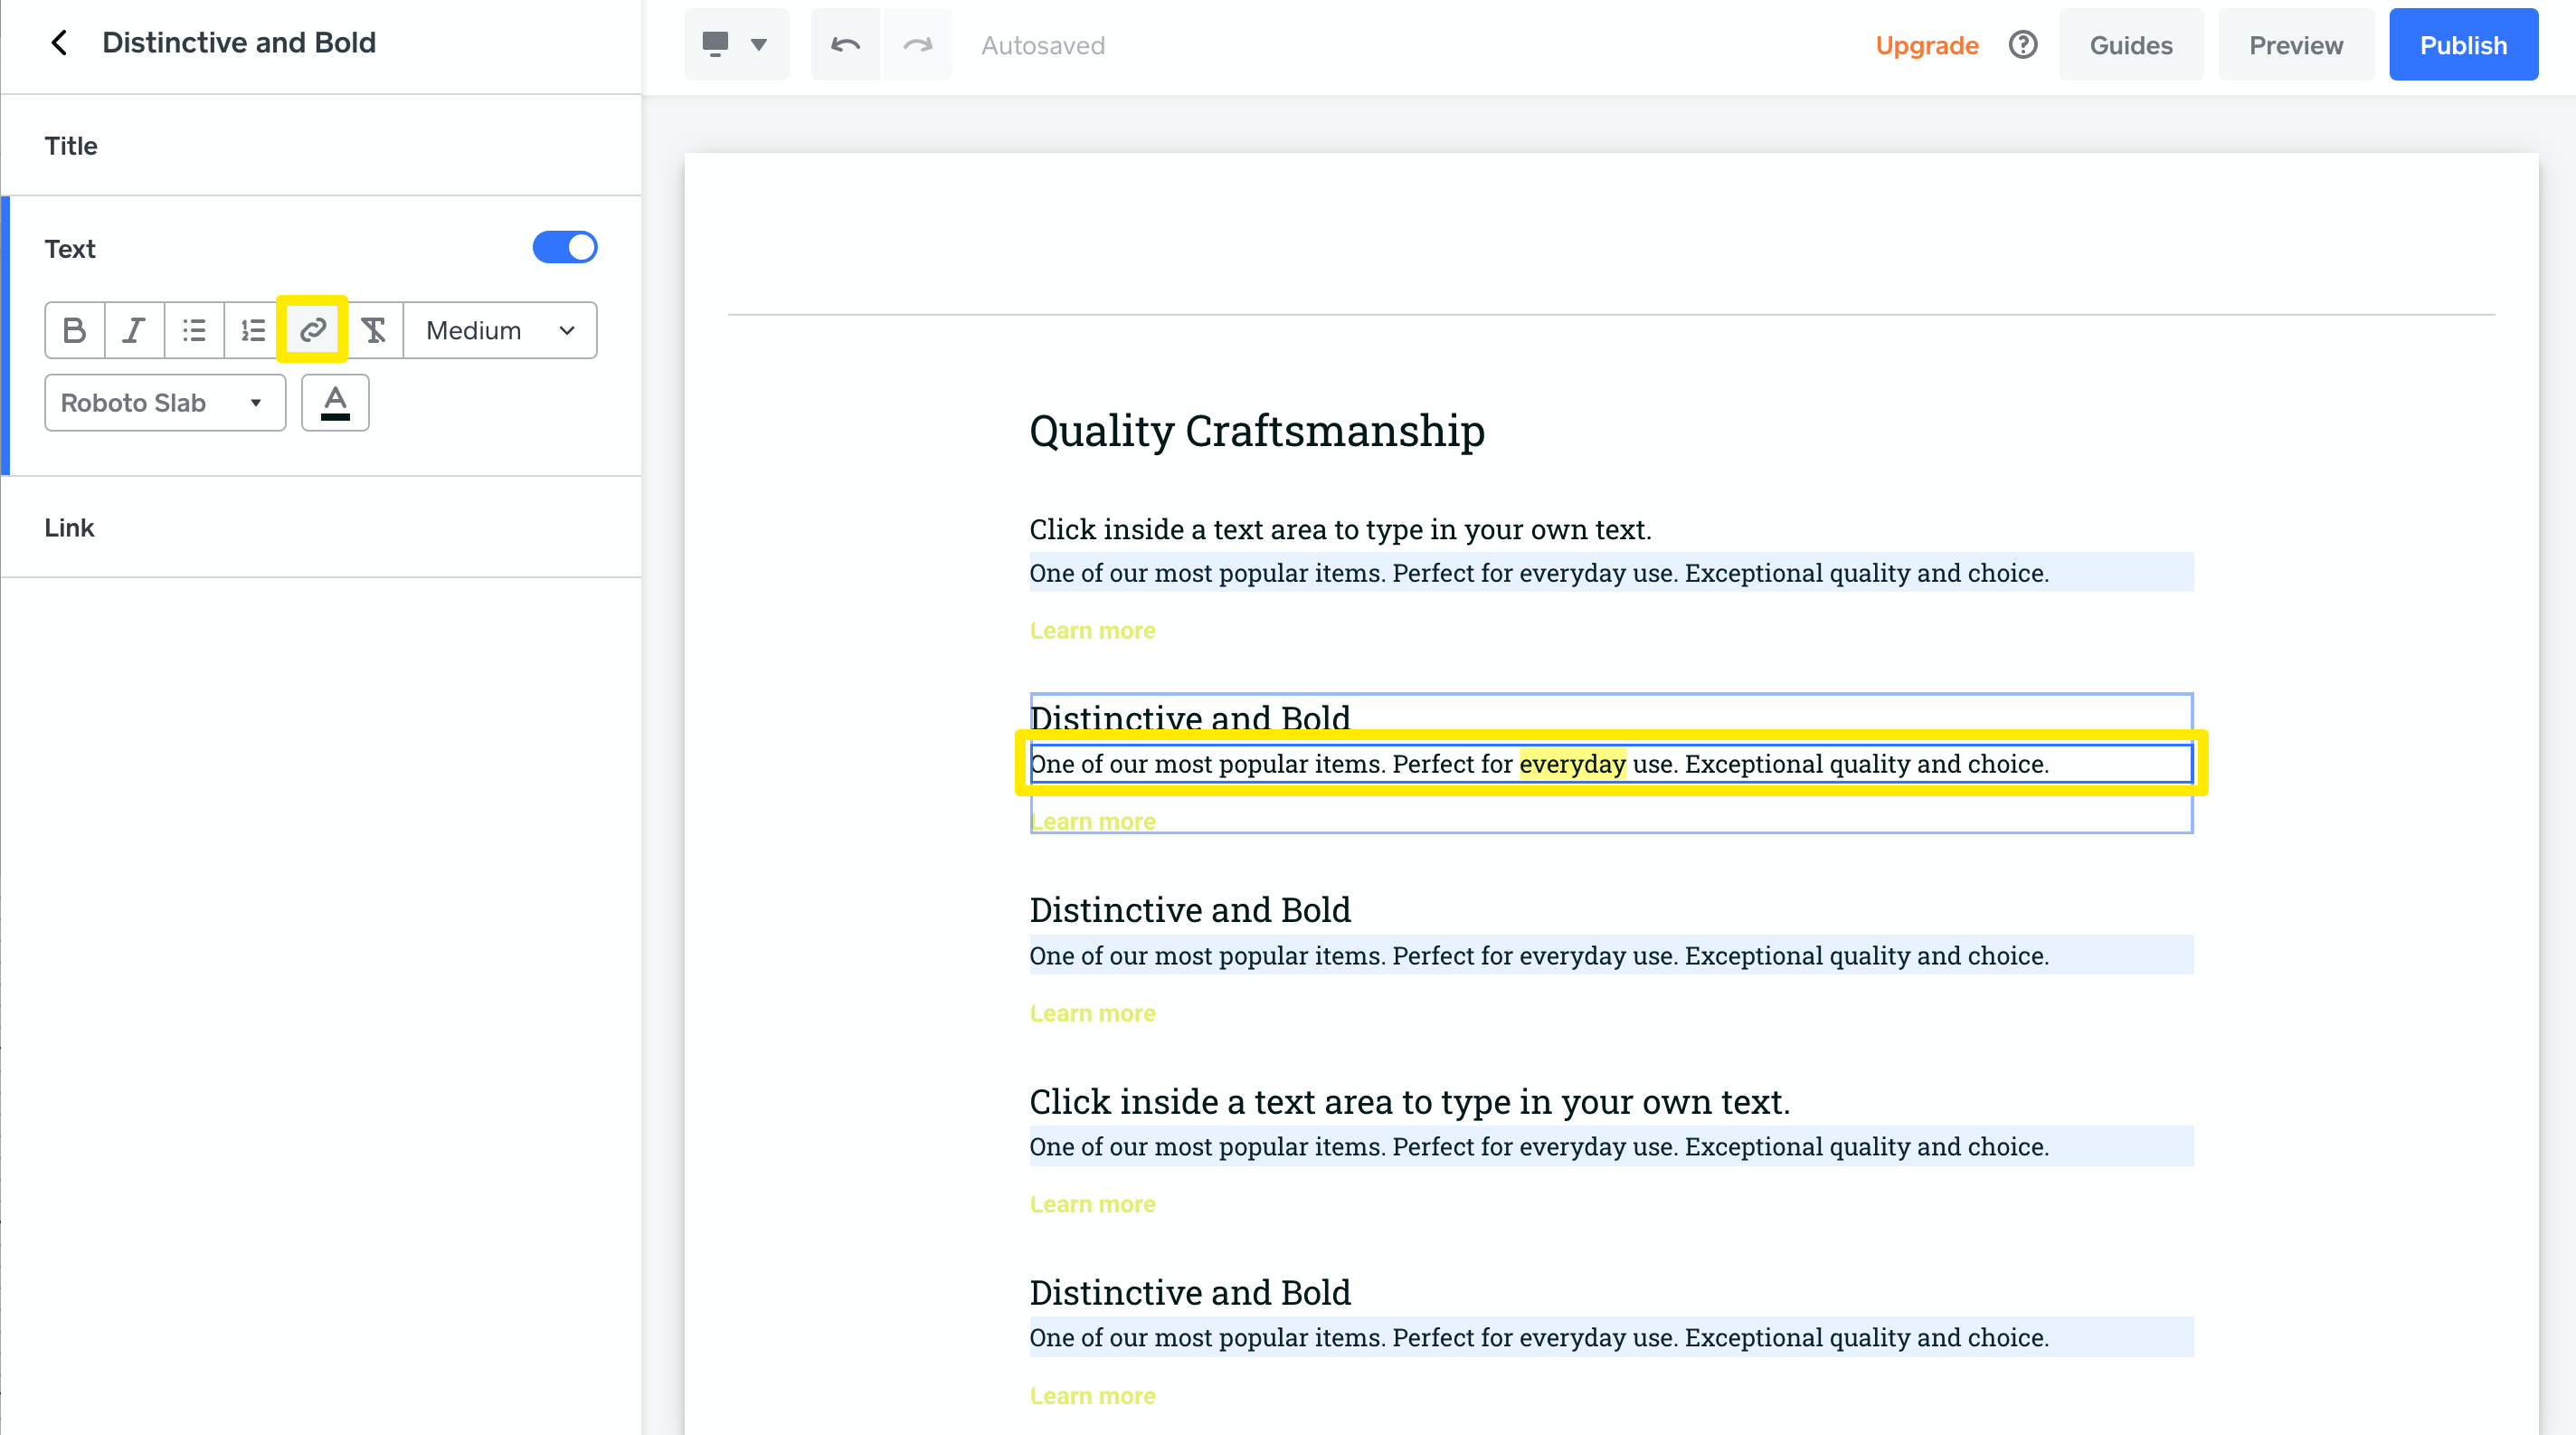Viewport: 2576px width, 1435px height.
Task: Open the Preview mode
Action: coord(2296,44)
